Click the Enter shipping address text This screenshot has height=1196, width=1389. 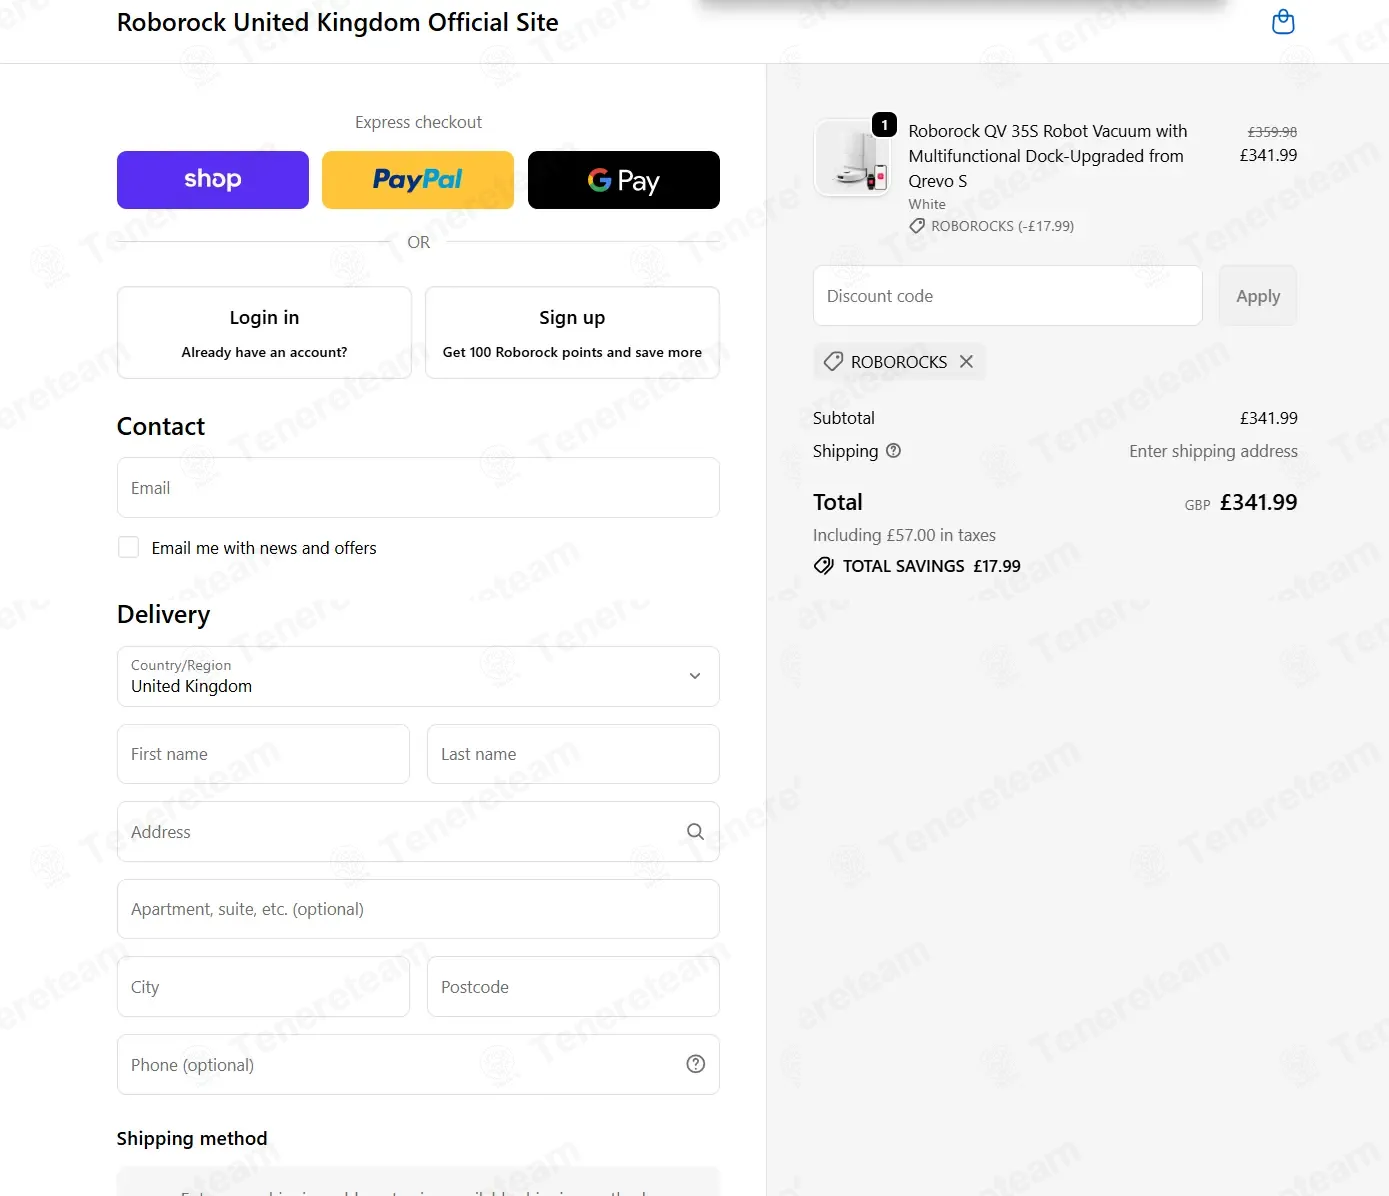1213,451
